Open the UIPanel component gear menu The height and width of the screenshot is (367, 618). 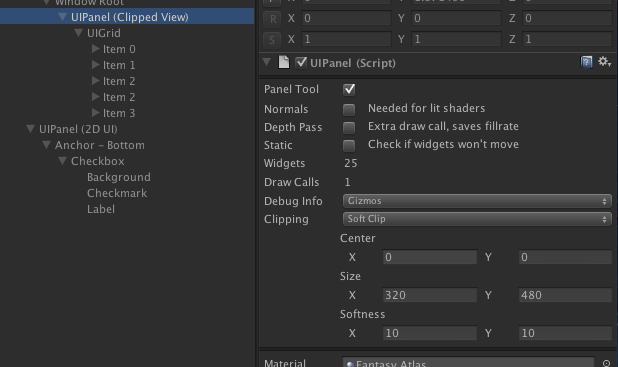coord(604,62)
